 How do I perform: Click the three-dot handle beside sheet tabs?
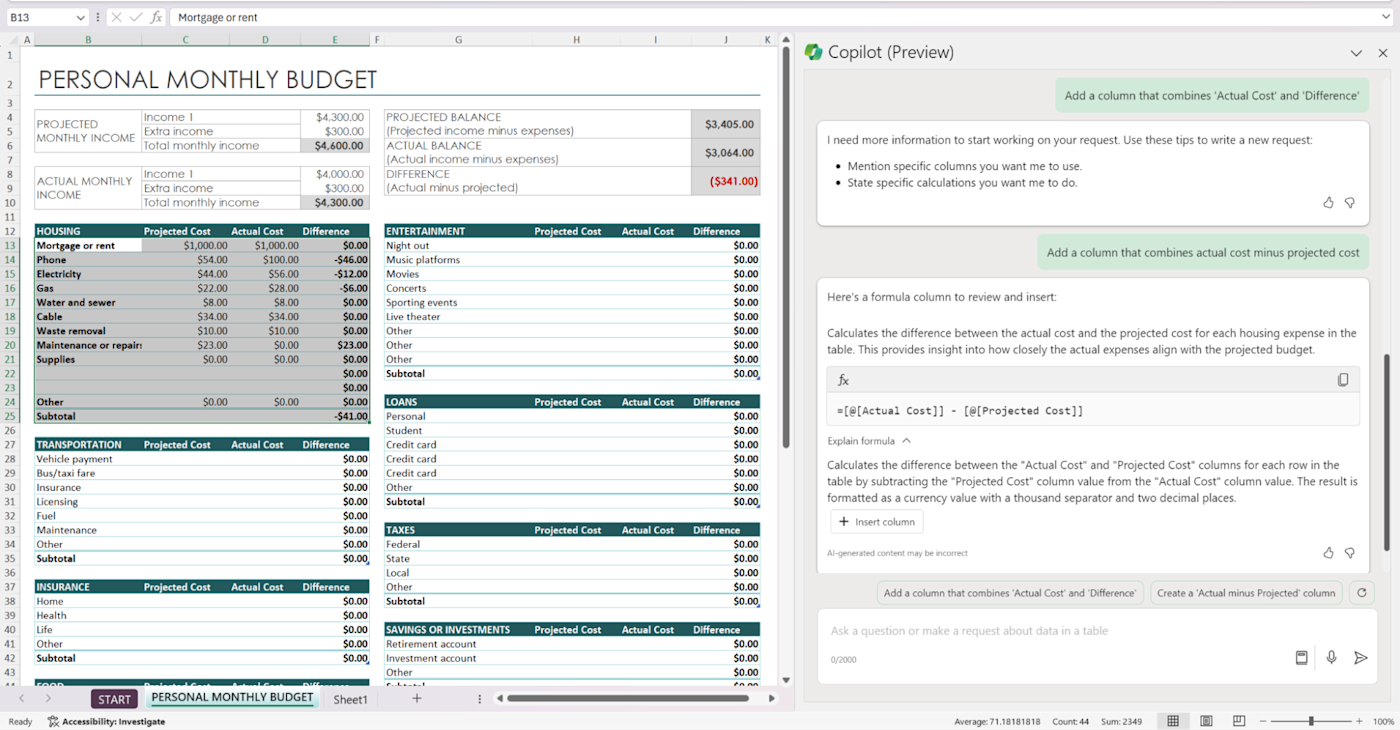pos(480,699)
